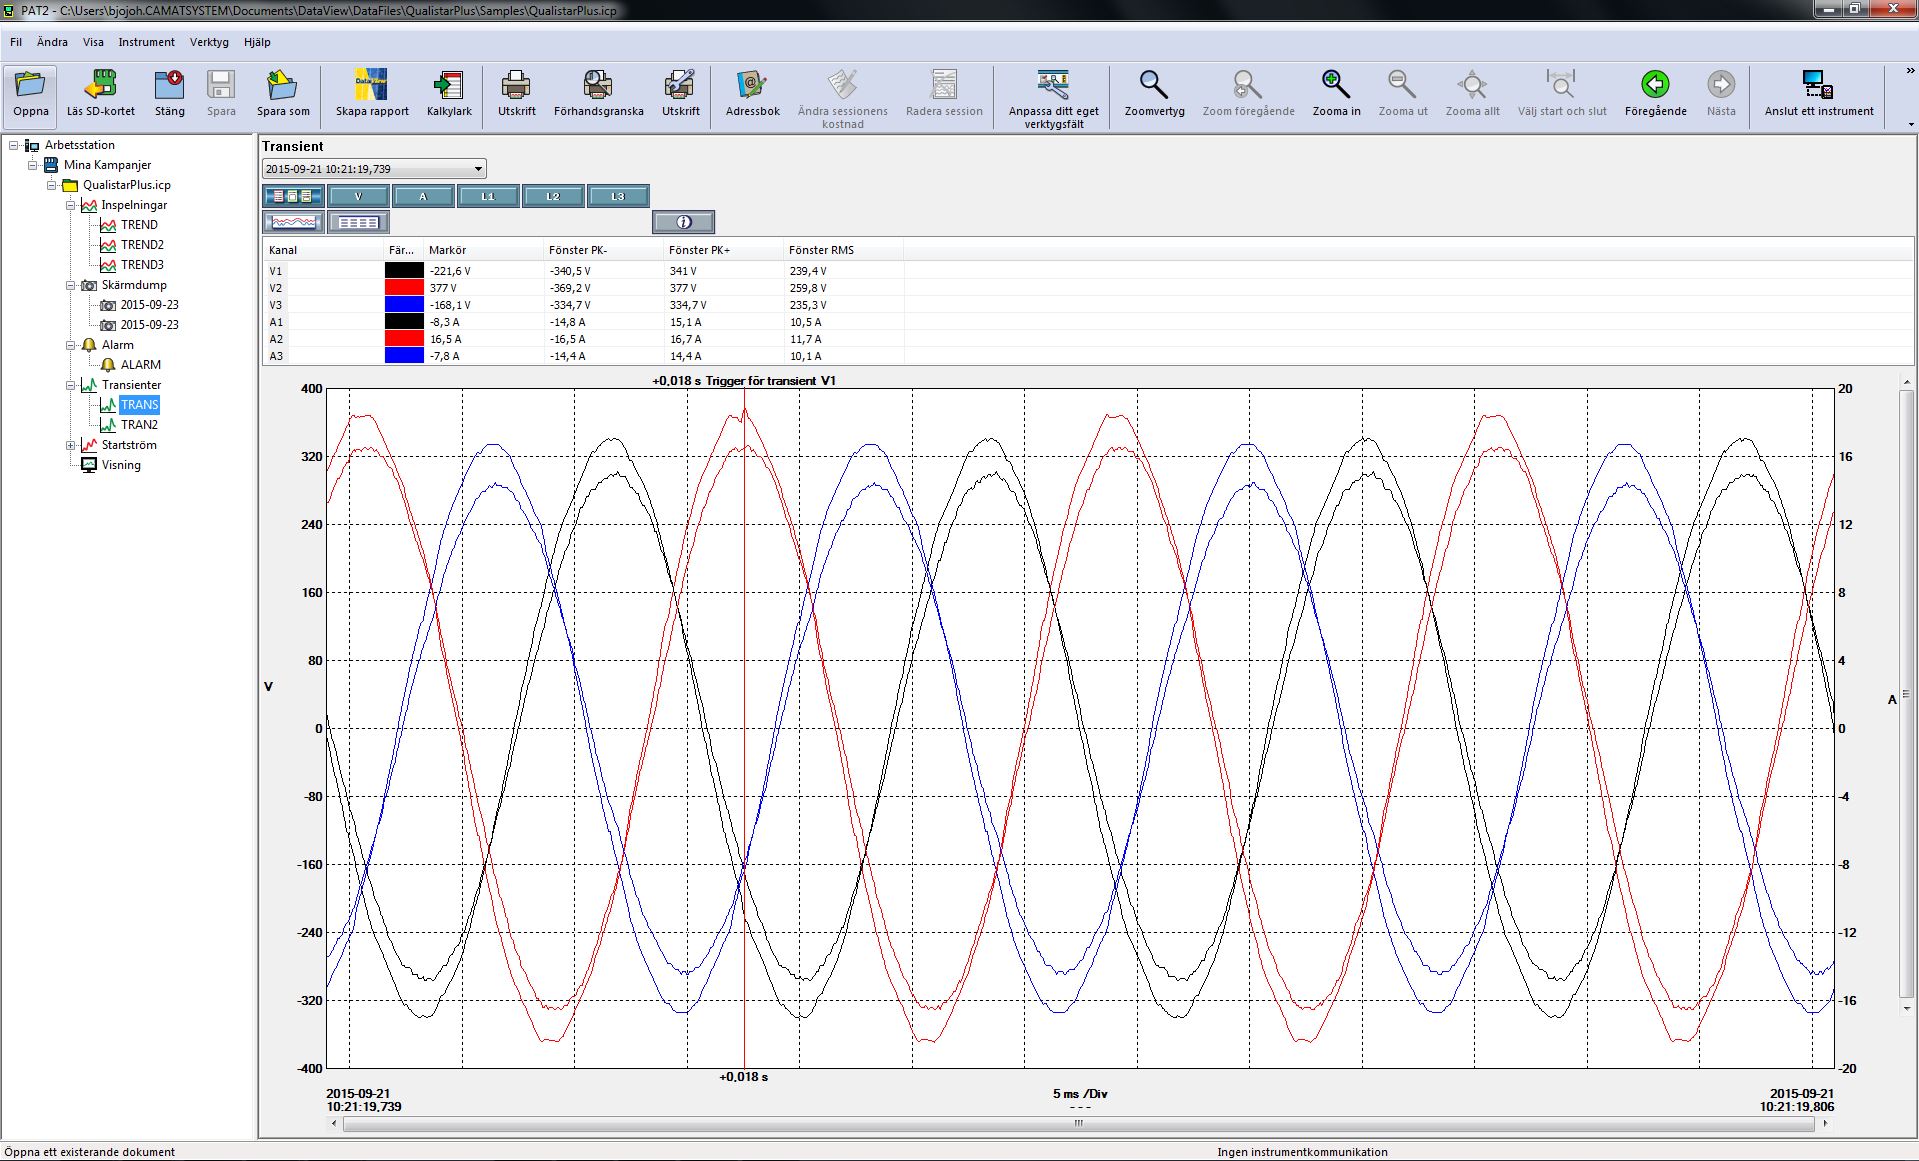This screenshot has height=1161, width=1919.
Task: Open the transient timestamp dropdown
Action: 478,169
